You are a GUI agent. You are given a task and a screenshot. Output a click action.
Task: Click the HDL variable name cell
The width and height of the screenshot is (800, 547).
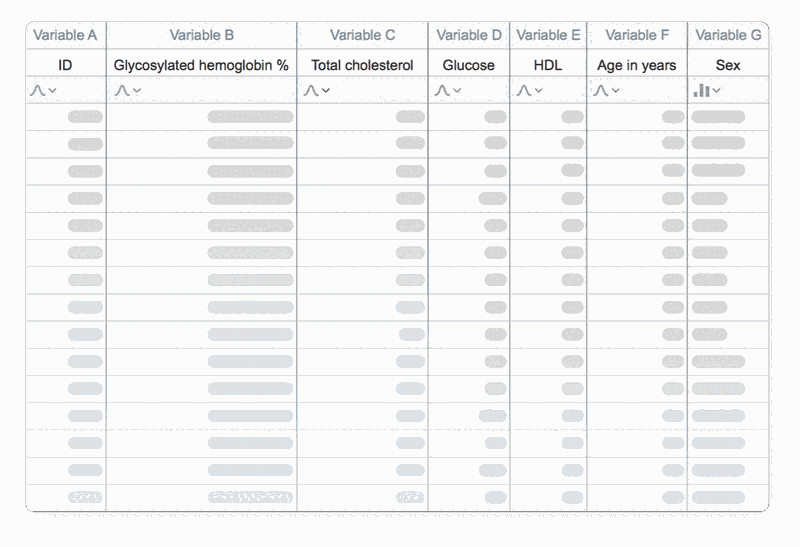[x=548, y=65]
